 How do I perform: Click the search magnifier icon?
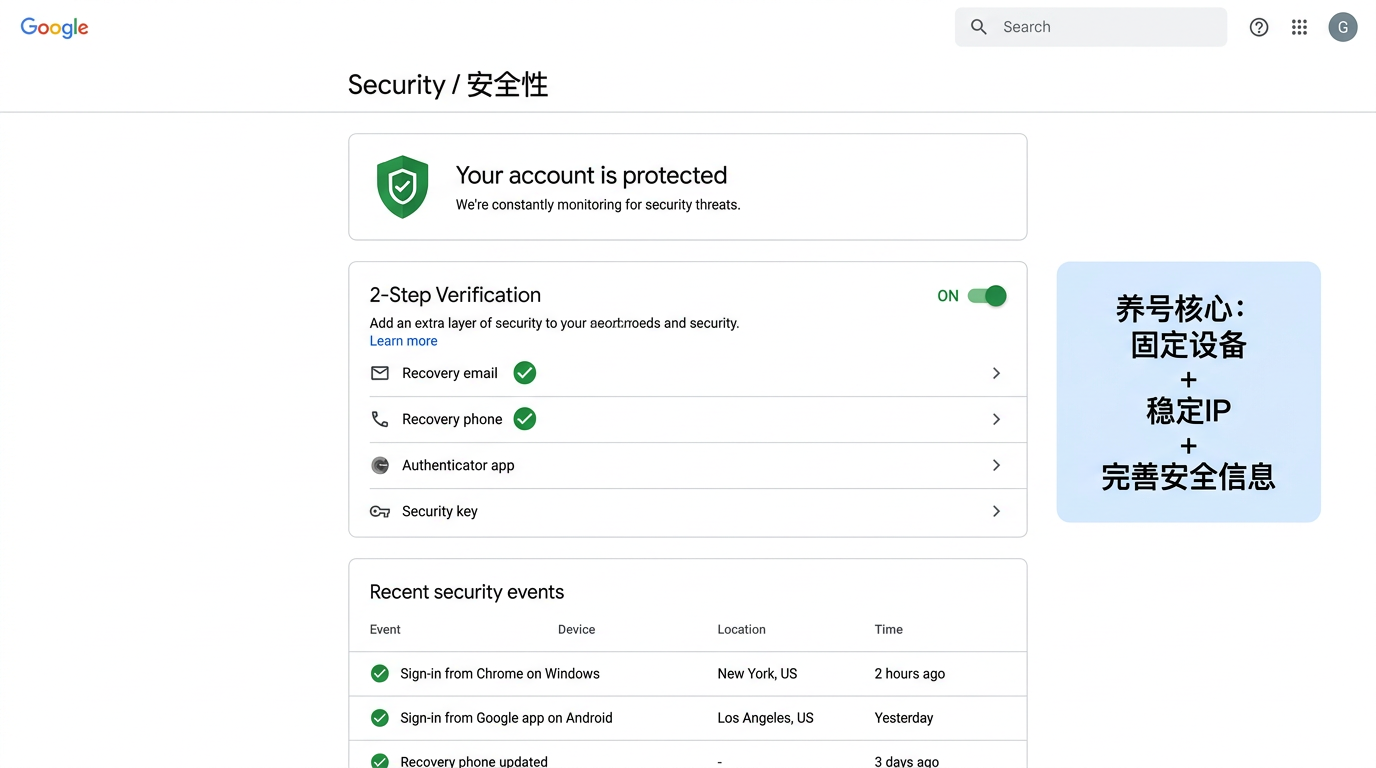click(x=978, y=27)
